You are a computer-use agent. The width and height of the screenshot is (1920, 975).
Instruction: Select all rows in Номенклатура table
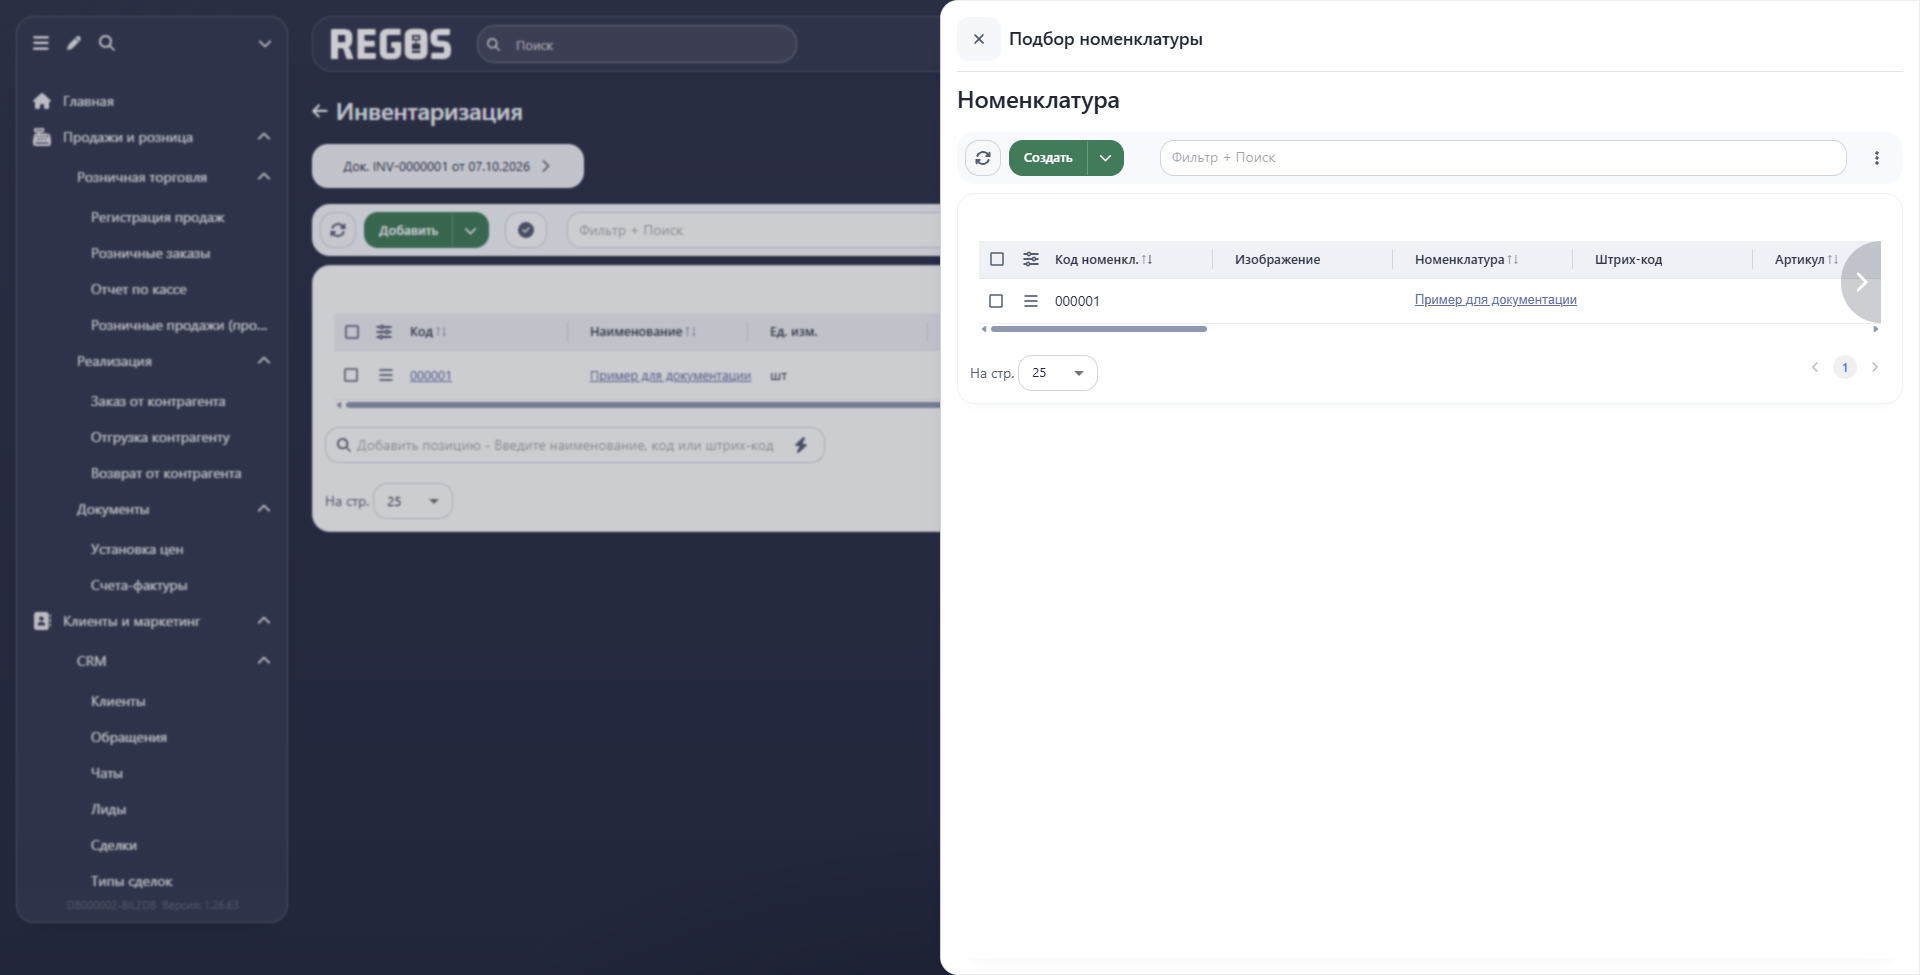[x=997, y=259]
